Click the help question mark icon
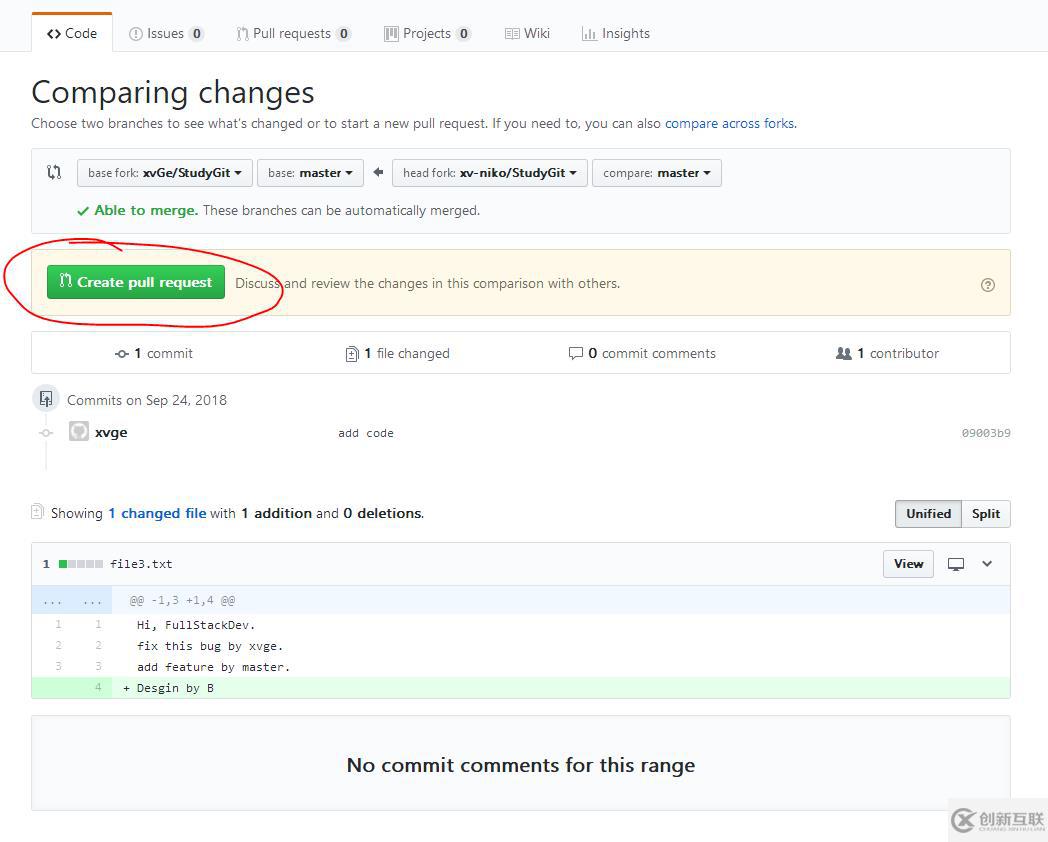 988,285
